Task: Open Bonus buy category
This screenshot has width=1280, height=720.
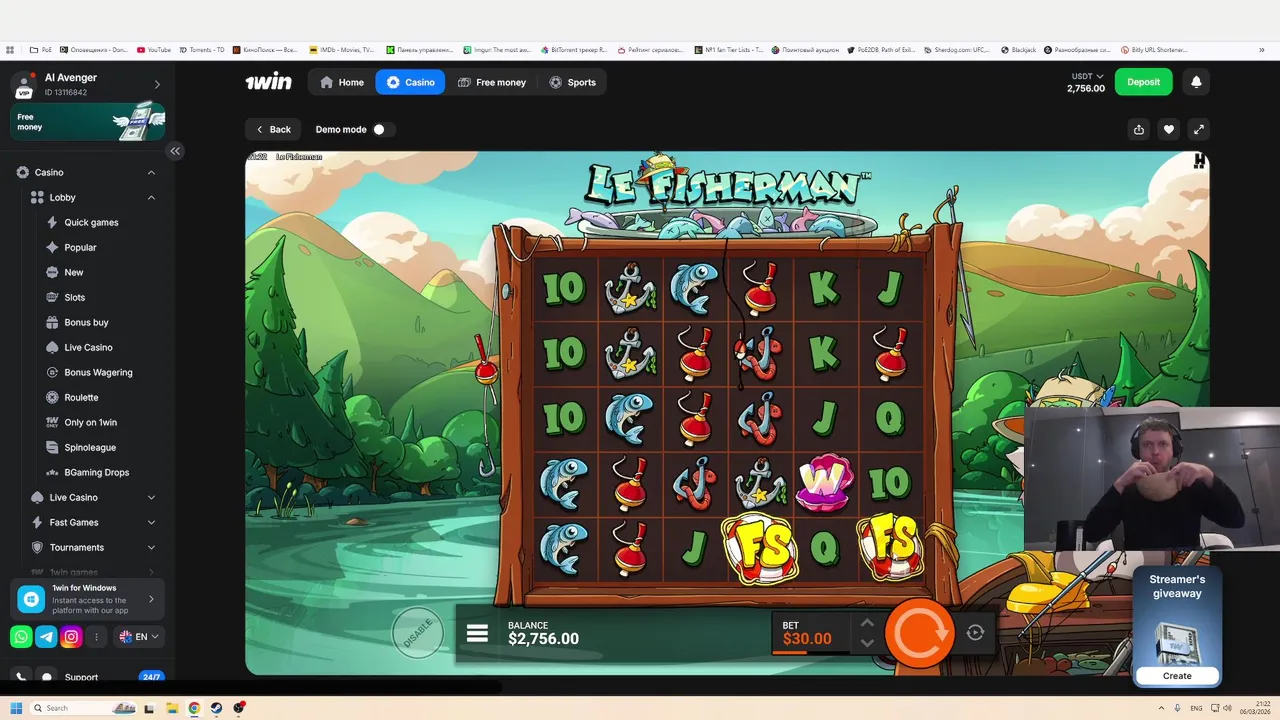Action: [x=86, y=322]
